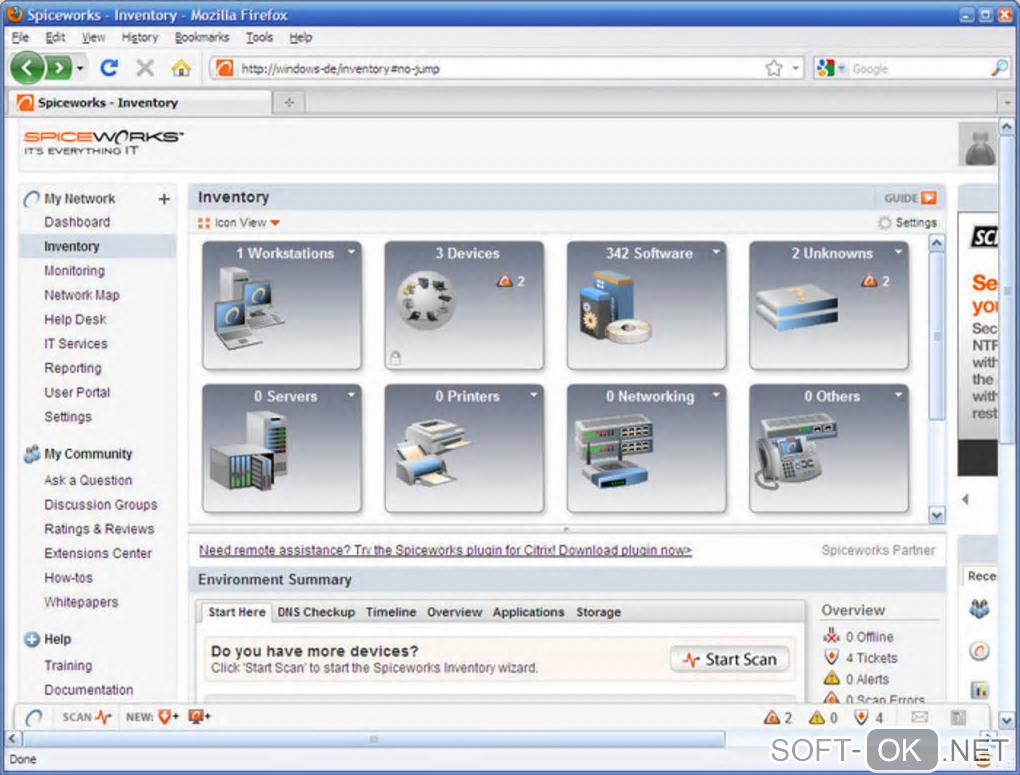Viewport: 1020px width, 775px height.
Task: Open Firefox home page icon
Action: coord(181,68)
